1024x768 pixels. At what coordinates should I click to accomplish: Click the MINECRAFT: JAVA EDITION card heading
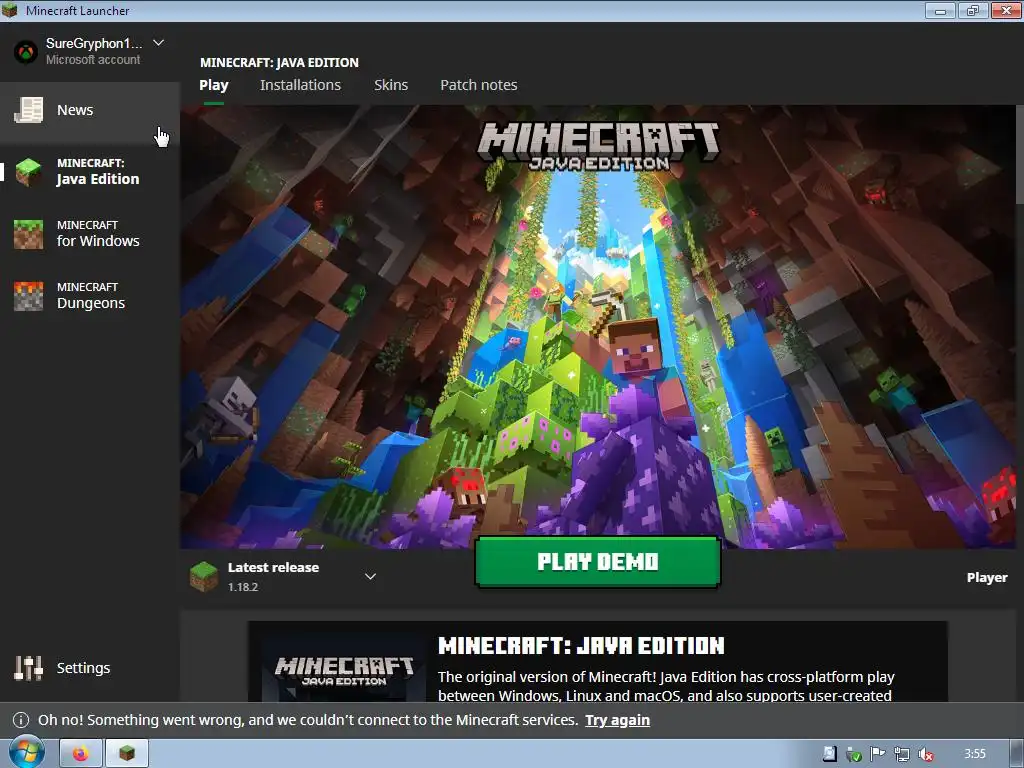(x=581, y=646)
